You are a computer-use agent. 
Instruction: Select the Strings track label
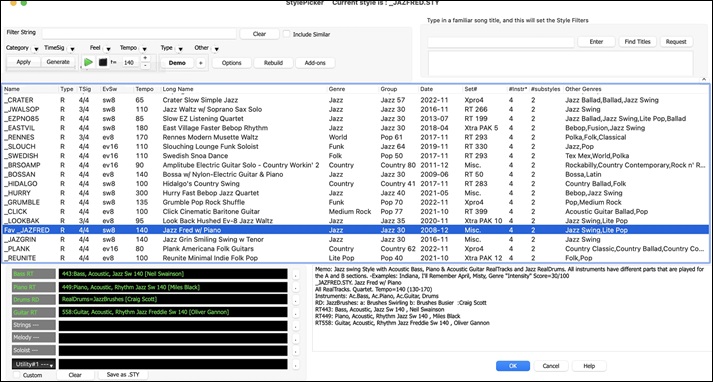tap(34, 325)
